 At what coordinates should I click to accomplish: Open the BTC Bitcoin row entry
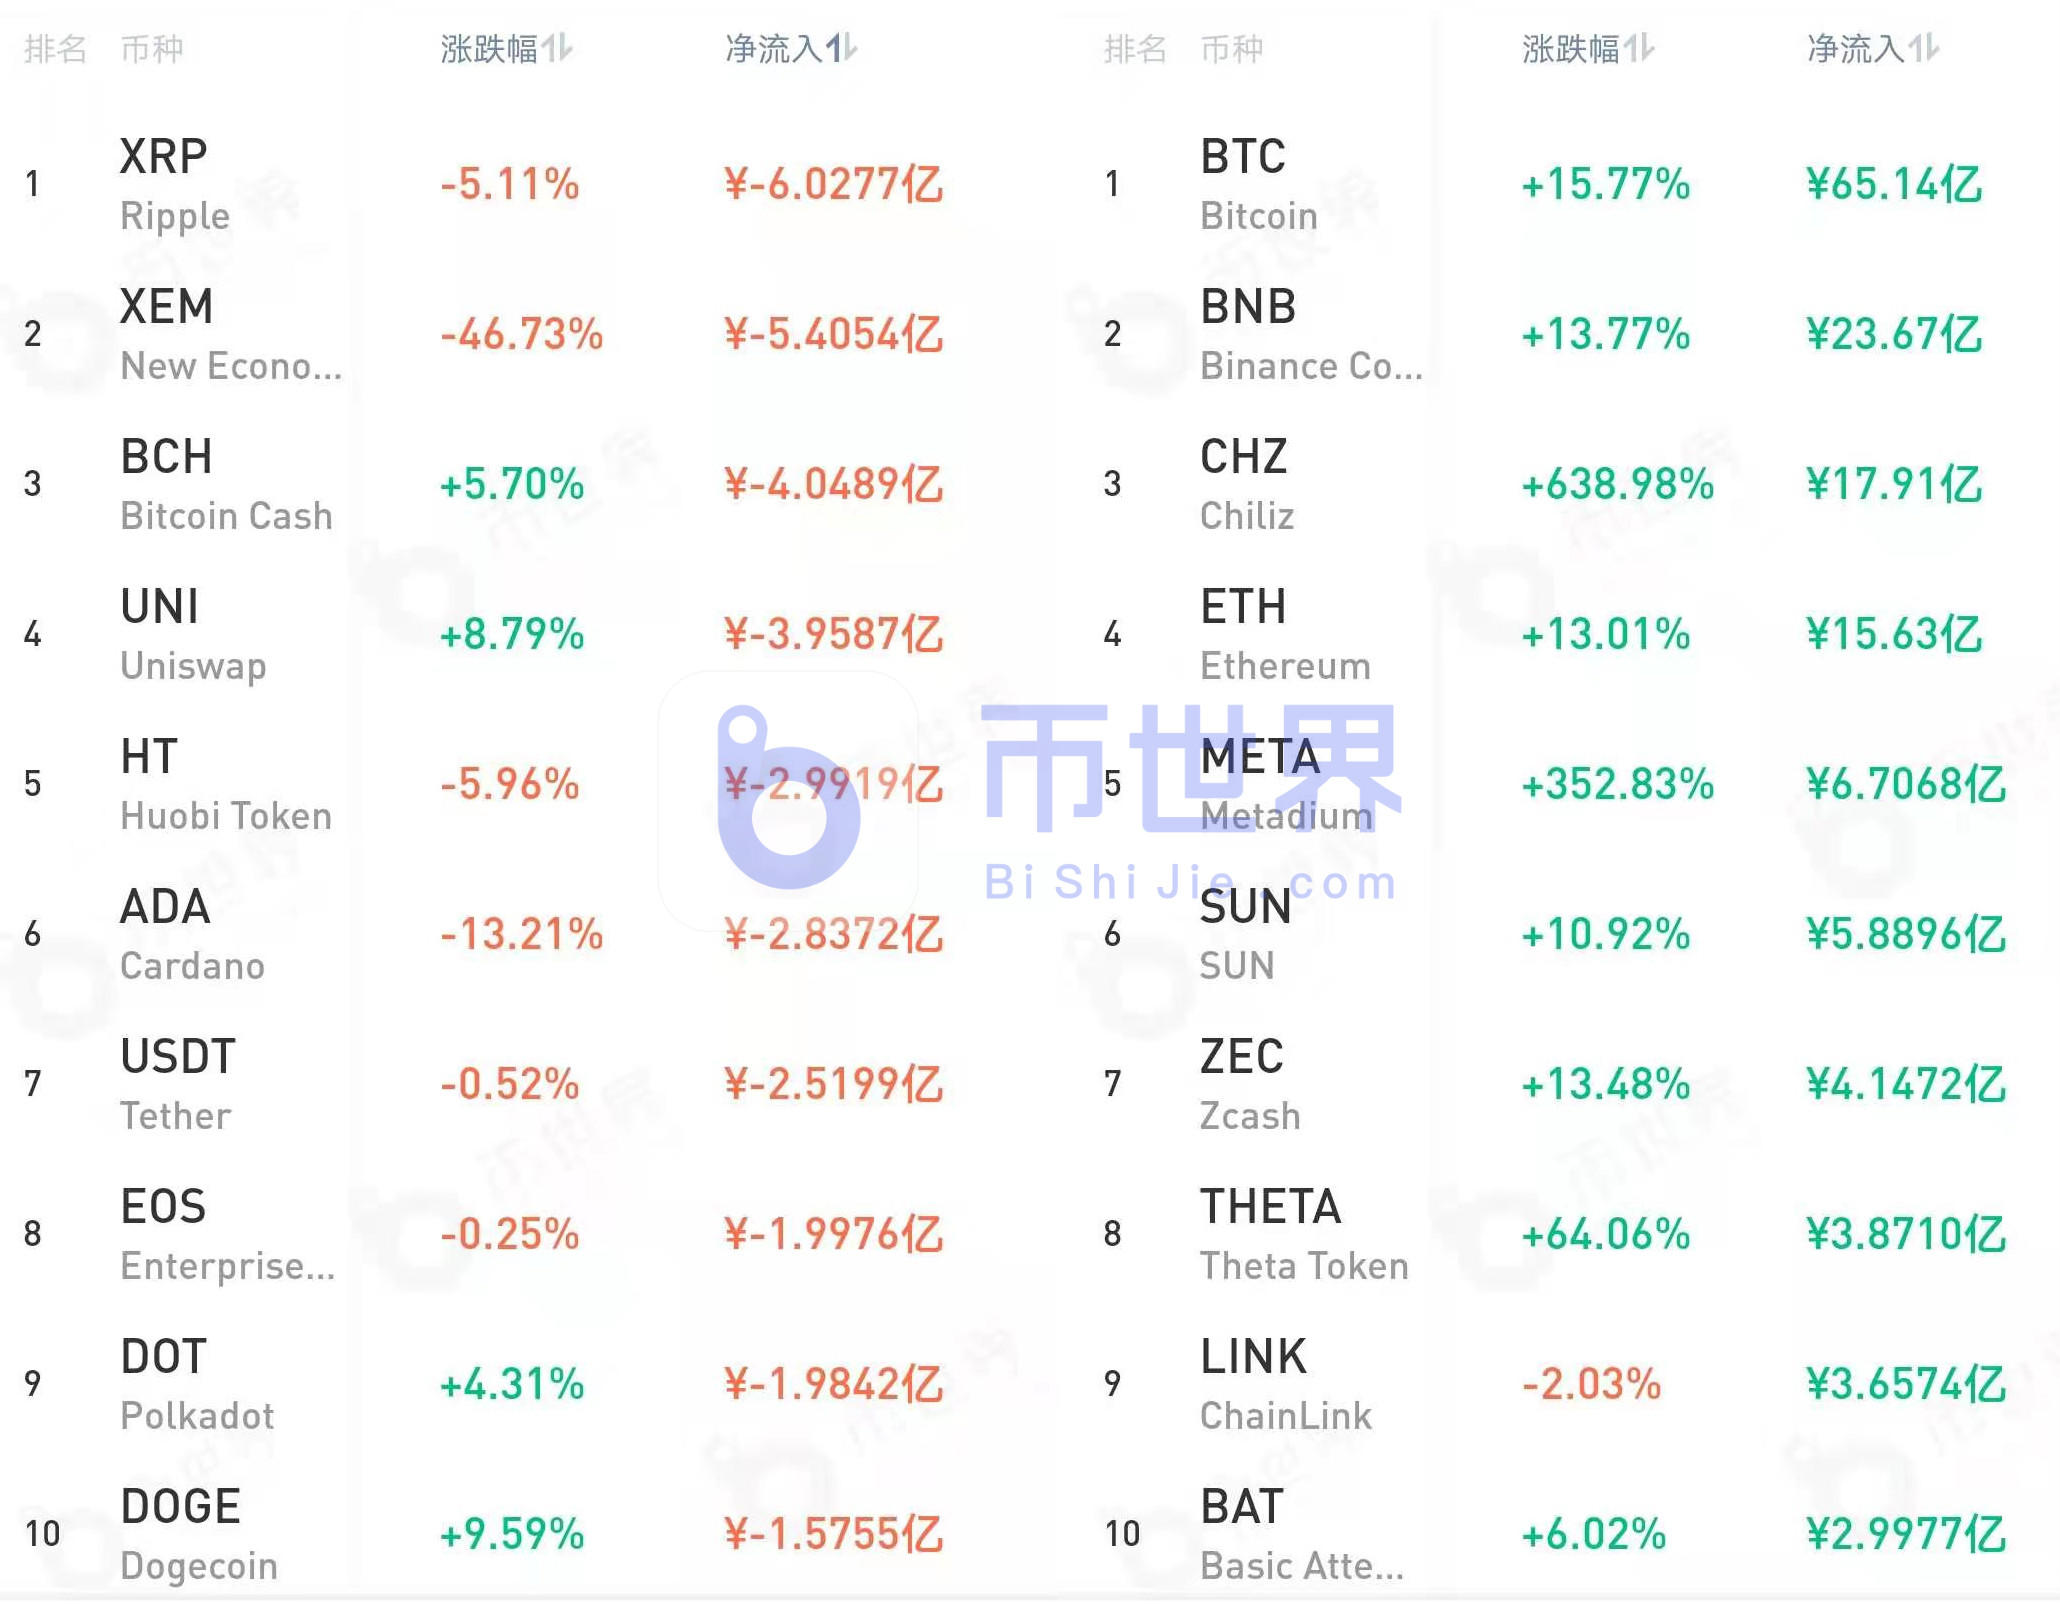pyautogui.click(x=1243, y=183)
